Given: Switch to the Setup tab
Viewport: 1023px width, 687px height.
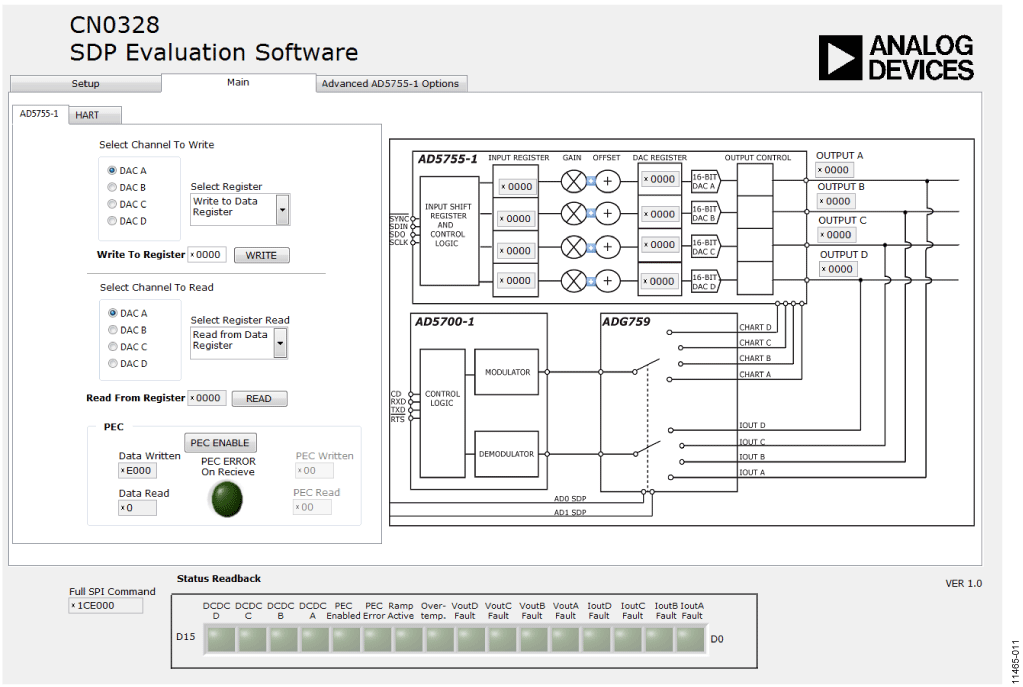Looking at the screenshot, I should tap(85, 84).
